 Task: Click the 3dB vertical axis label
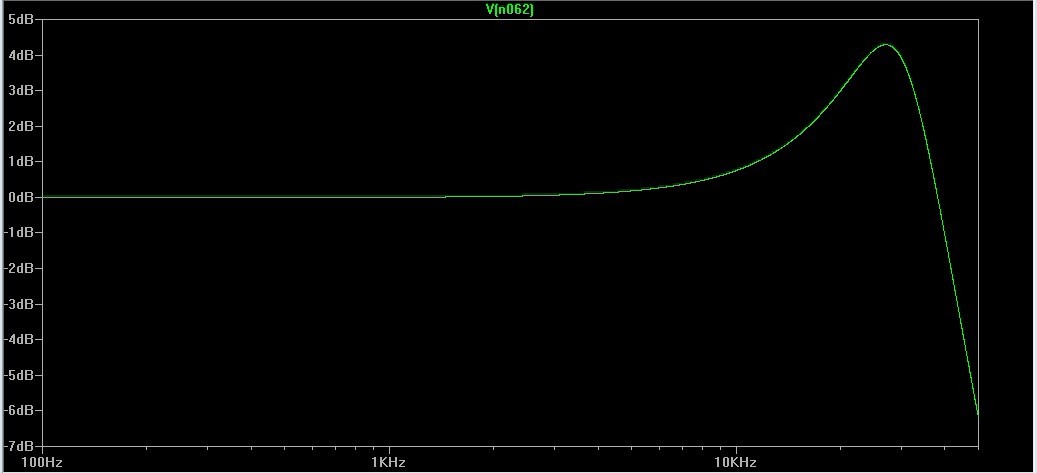[x=20, y=91]
